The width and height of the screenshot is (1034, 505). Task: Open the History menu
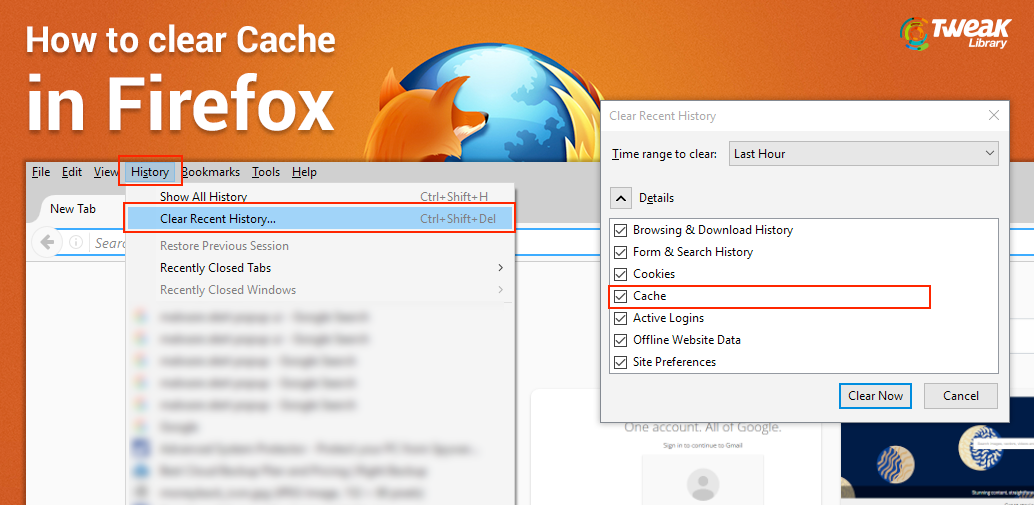(x=150, y=172)
